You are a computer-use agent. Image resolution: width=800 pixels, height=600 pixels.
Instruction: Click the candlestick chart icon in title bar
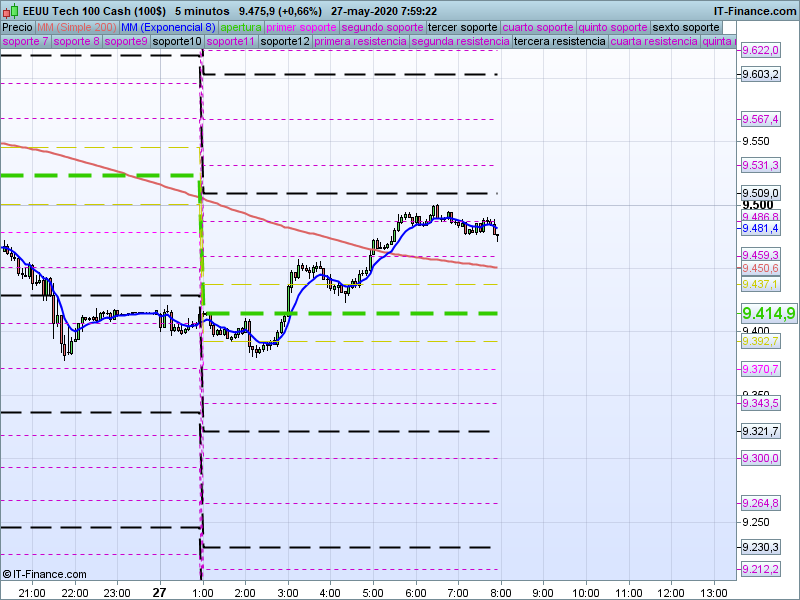[x=11, y=11]
